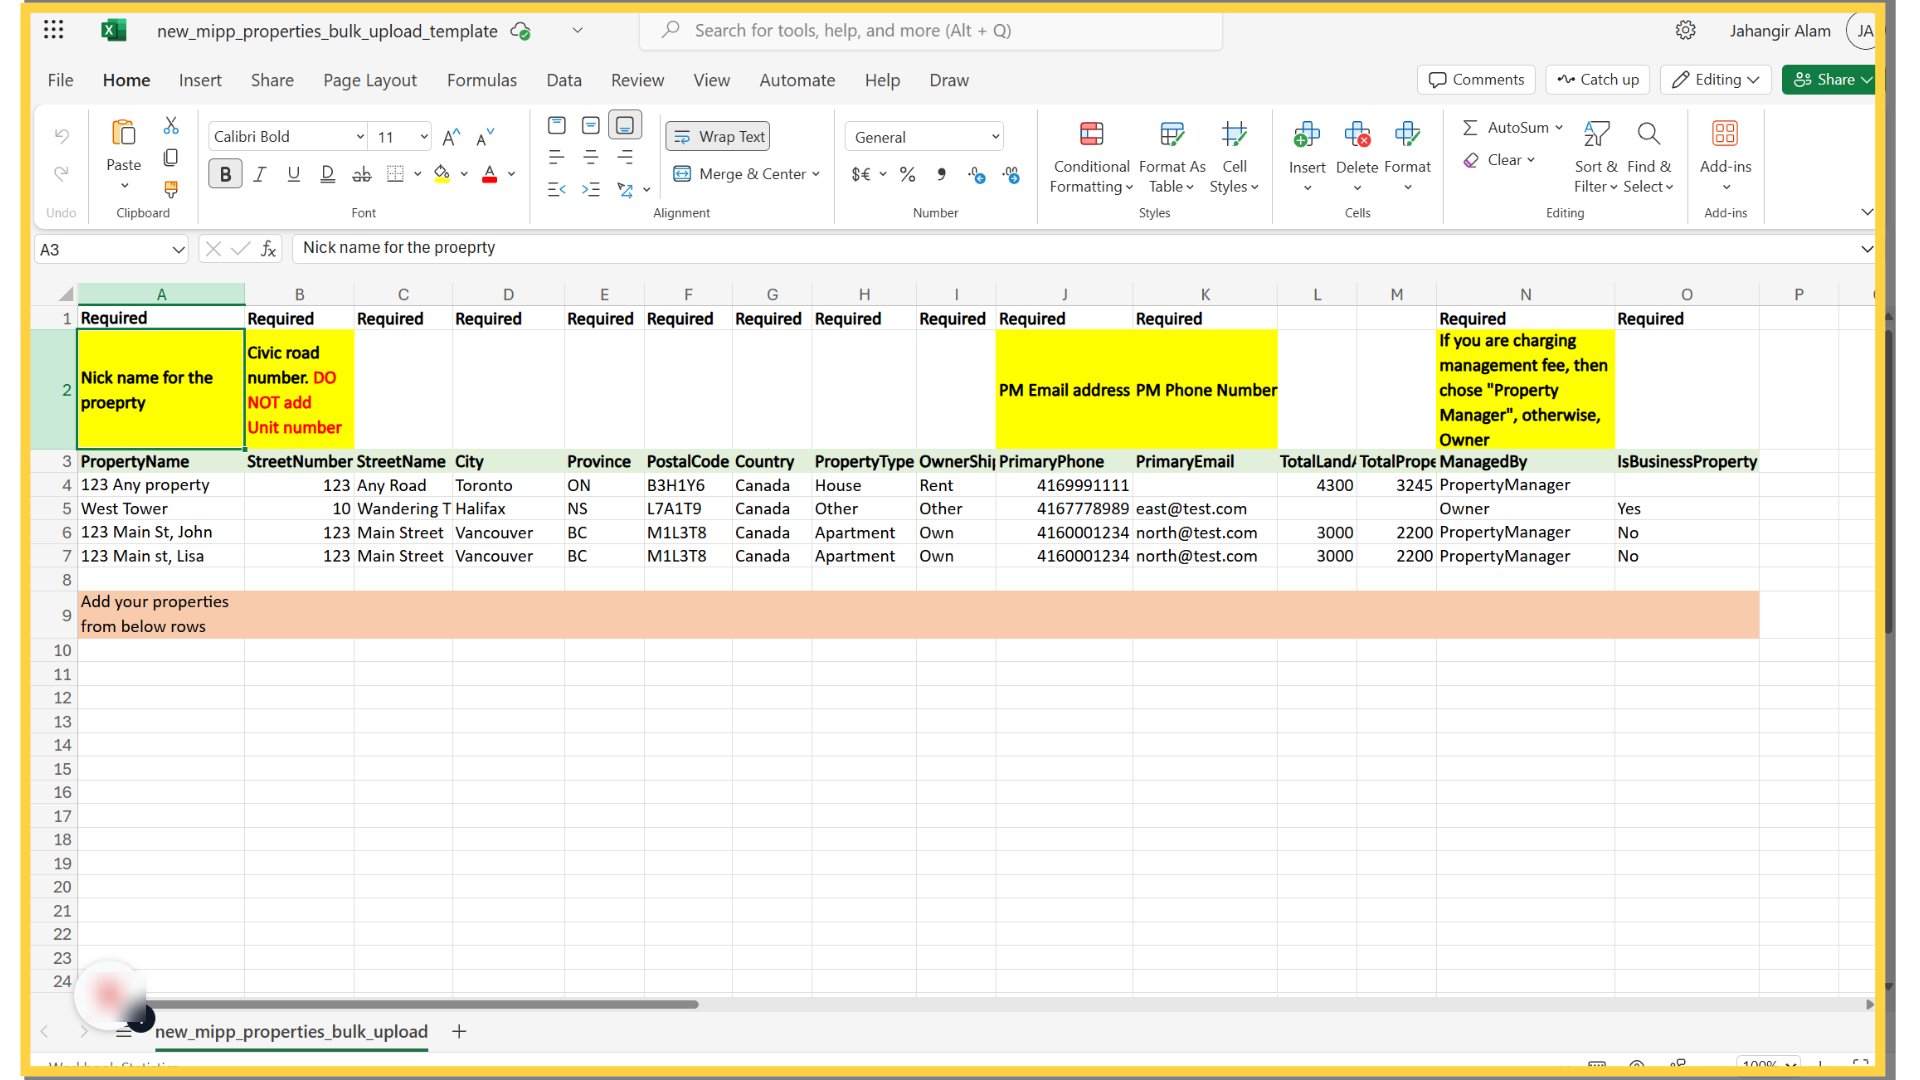1920x1080 pixels.
Task: Click the Align Left icon
Action: click(x=557, y=157)
